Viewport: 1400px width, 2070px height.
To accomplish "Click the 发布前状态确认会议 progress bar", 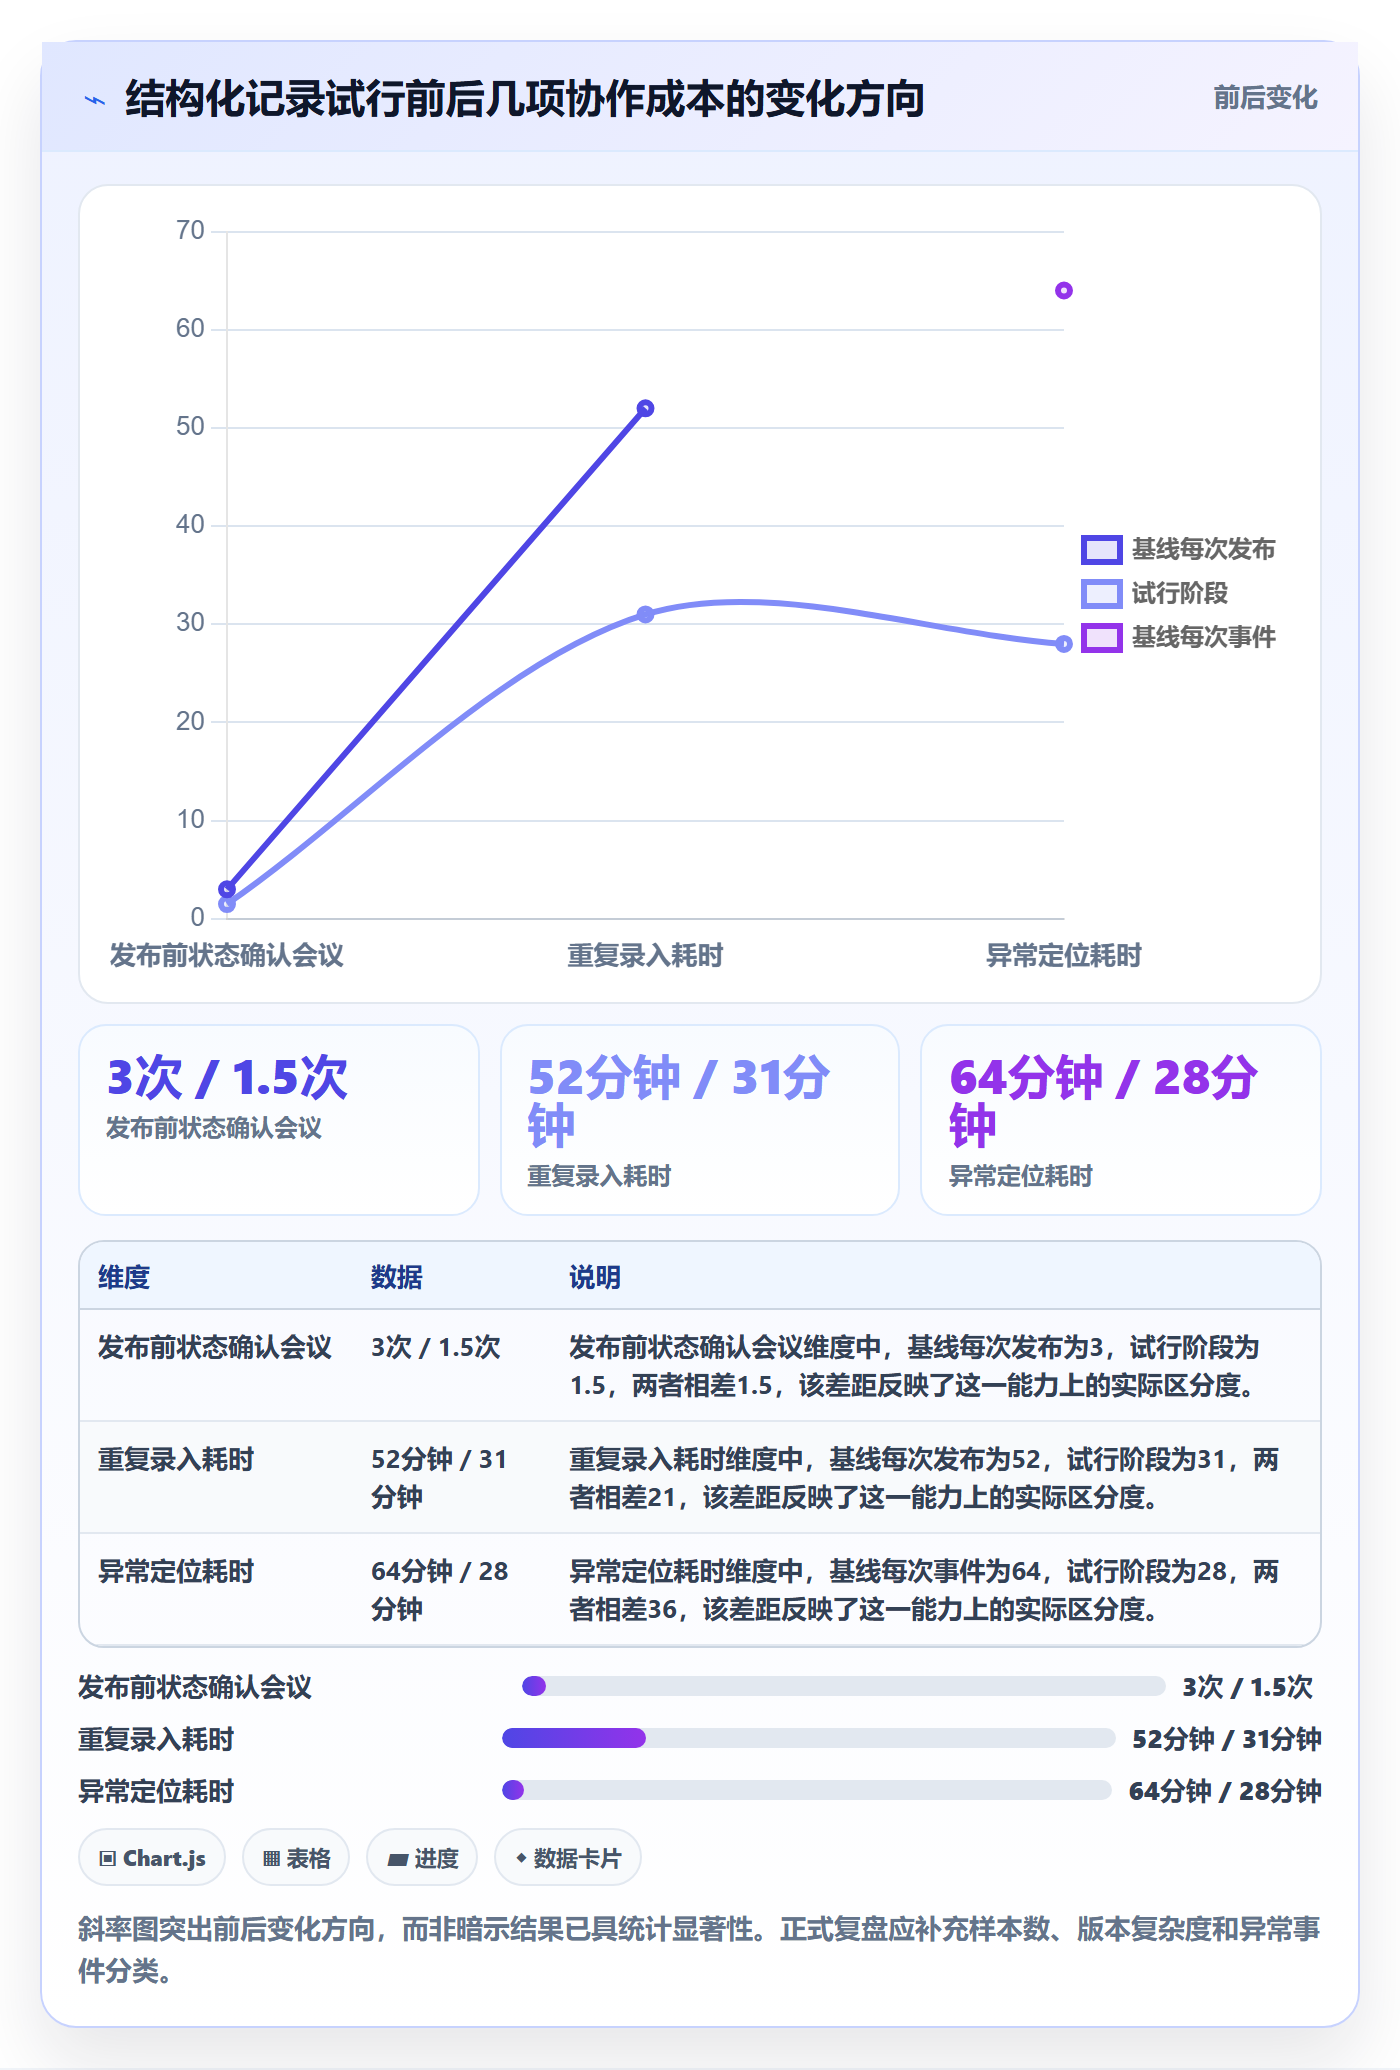I will pyautogui.click(x=844, y=1687).
